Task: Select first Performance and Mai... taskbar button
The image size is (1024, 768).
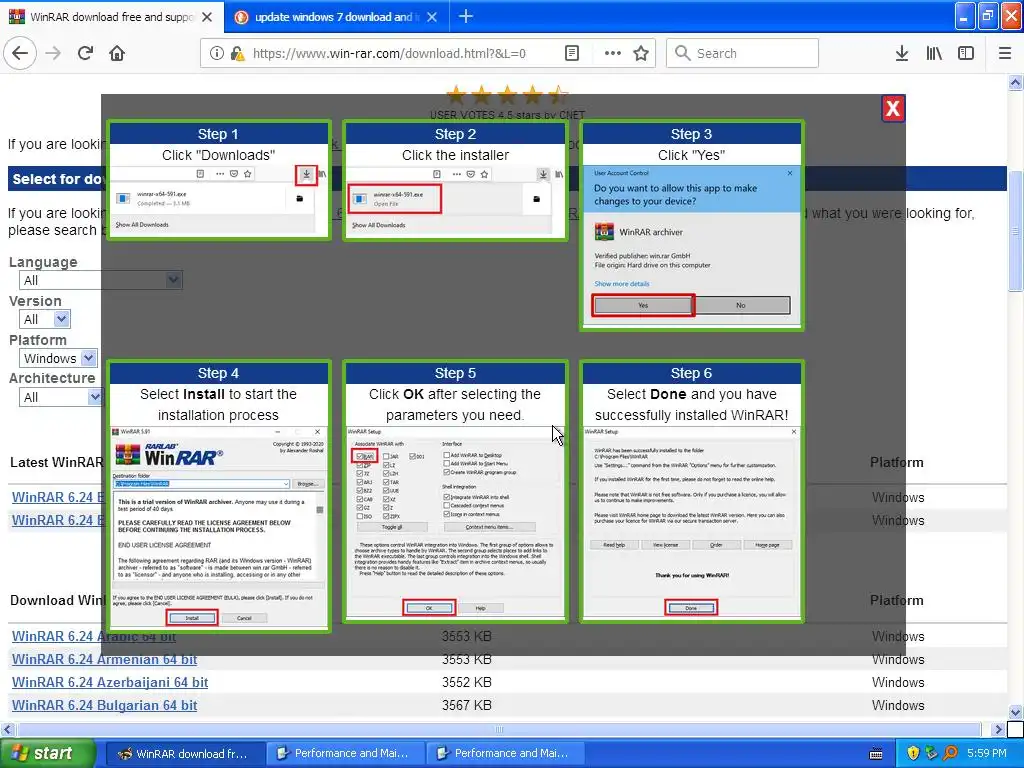Action: point(344,754)
